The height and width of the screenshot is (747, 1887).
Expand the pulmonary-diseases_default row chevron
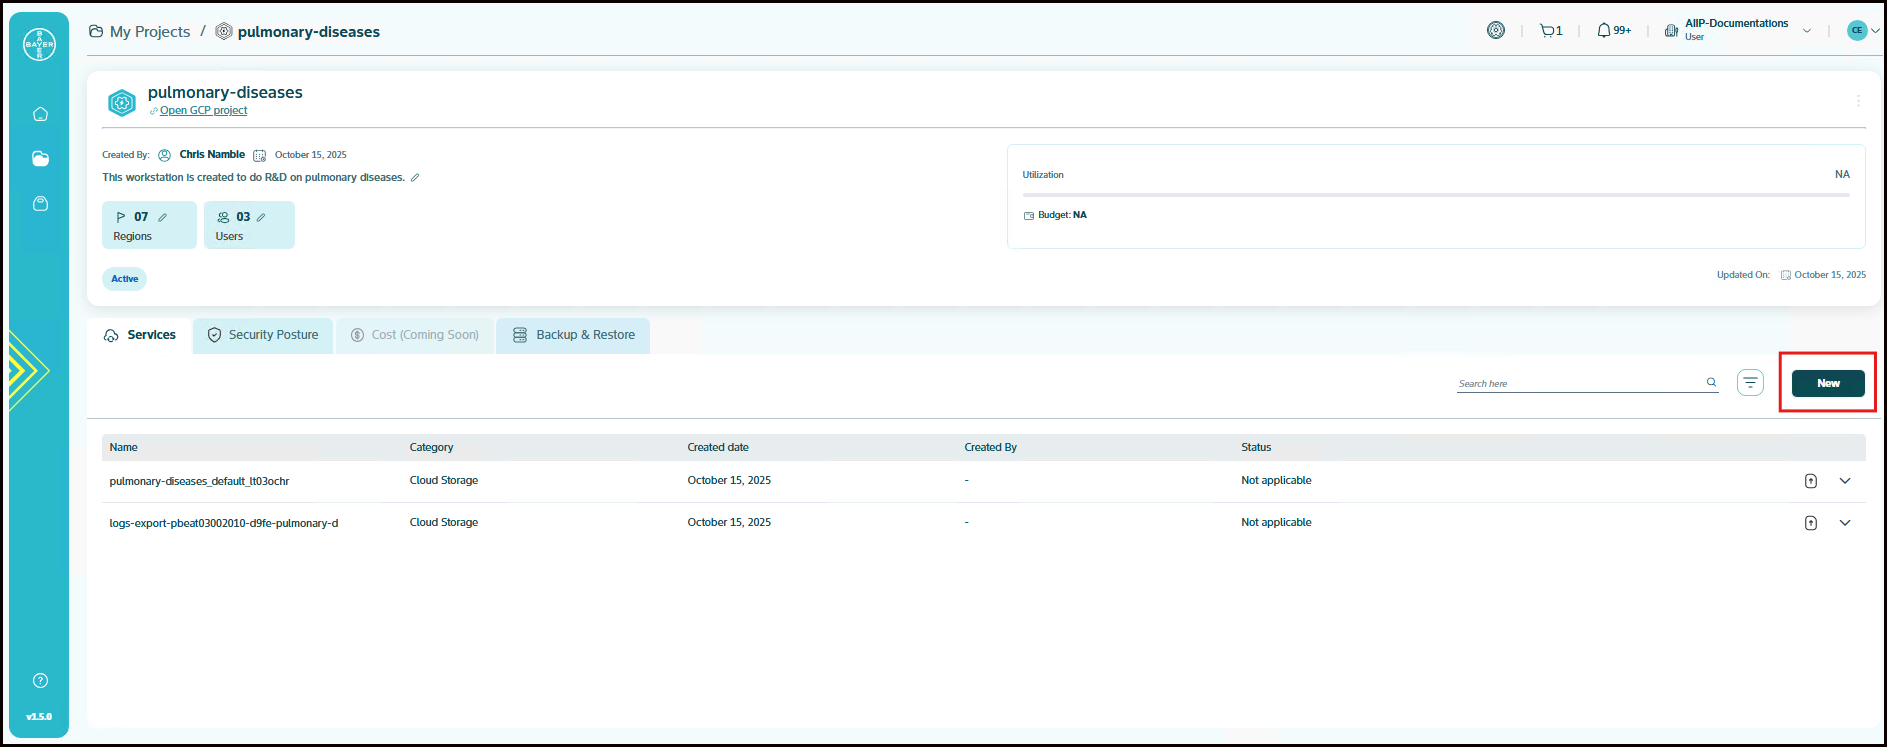point(1845,481)
